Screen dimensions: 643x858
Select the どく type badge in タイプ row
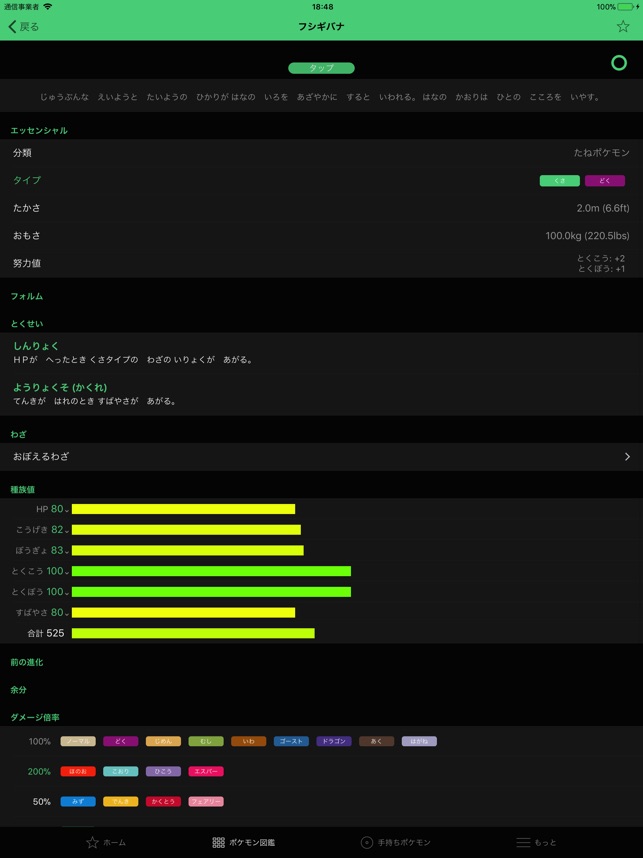tap(605, 181)
